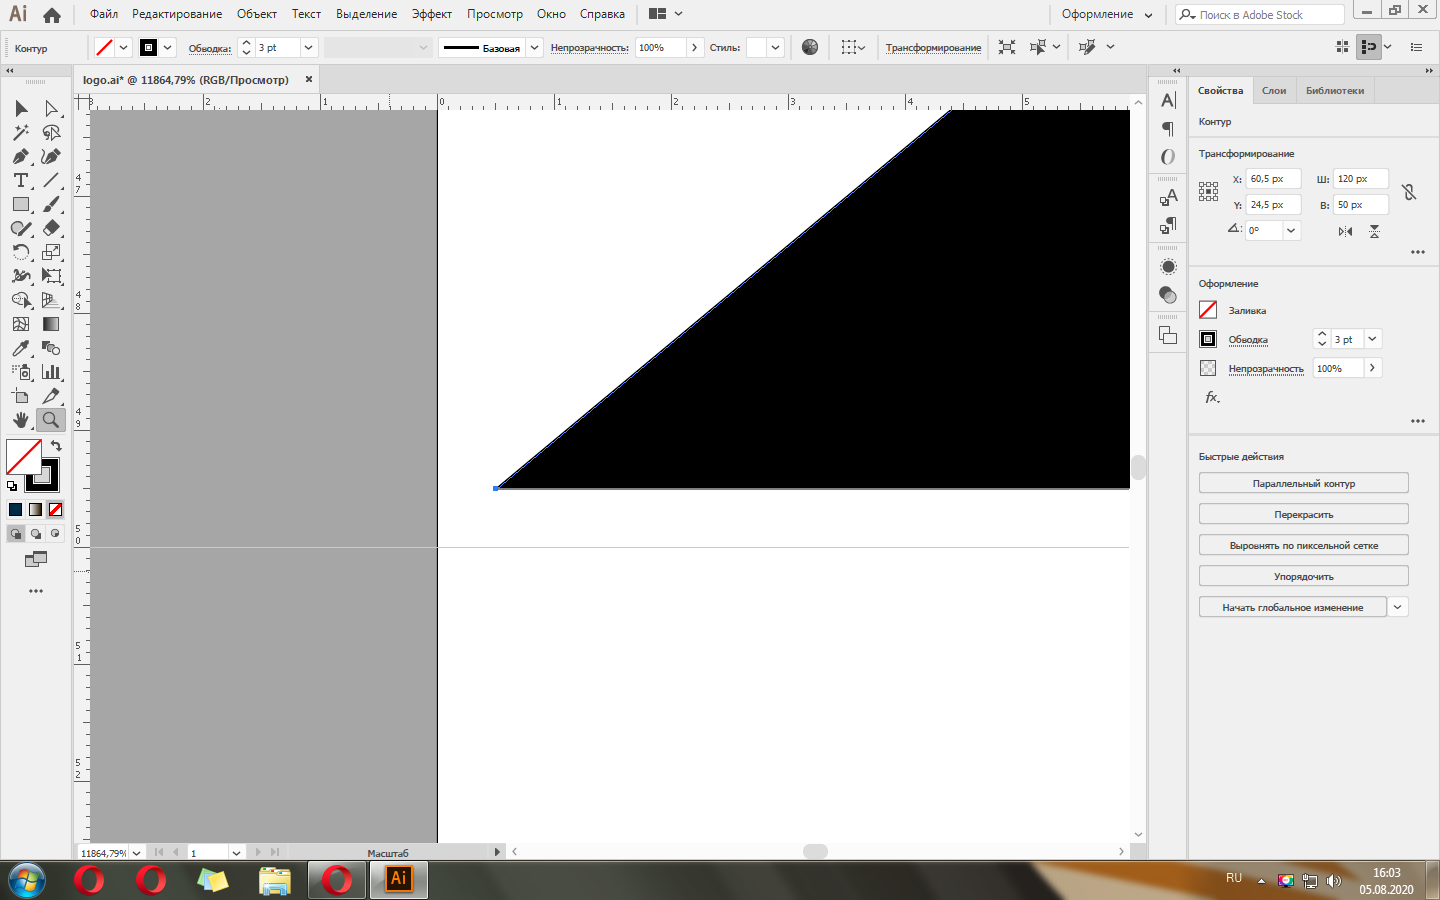Expand the stroke weight dropdown in Properties
Viewport: 1440px width, 900px height.
(1372, 339)
